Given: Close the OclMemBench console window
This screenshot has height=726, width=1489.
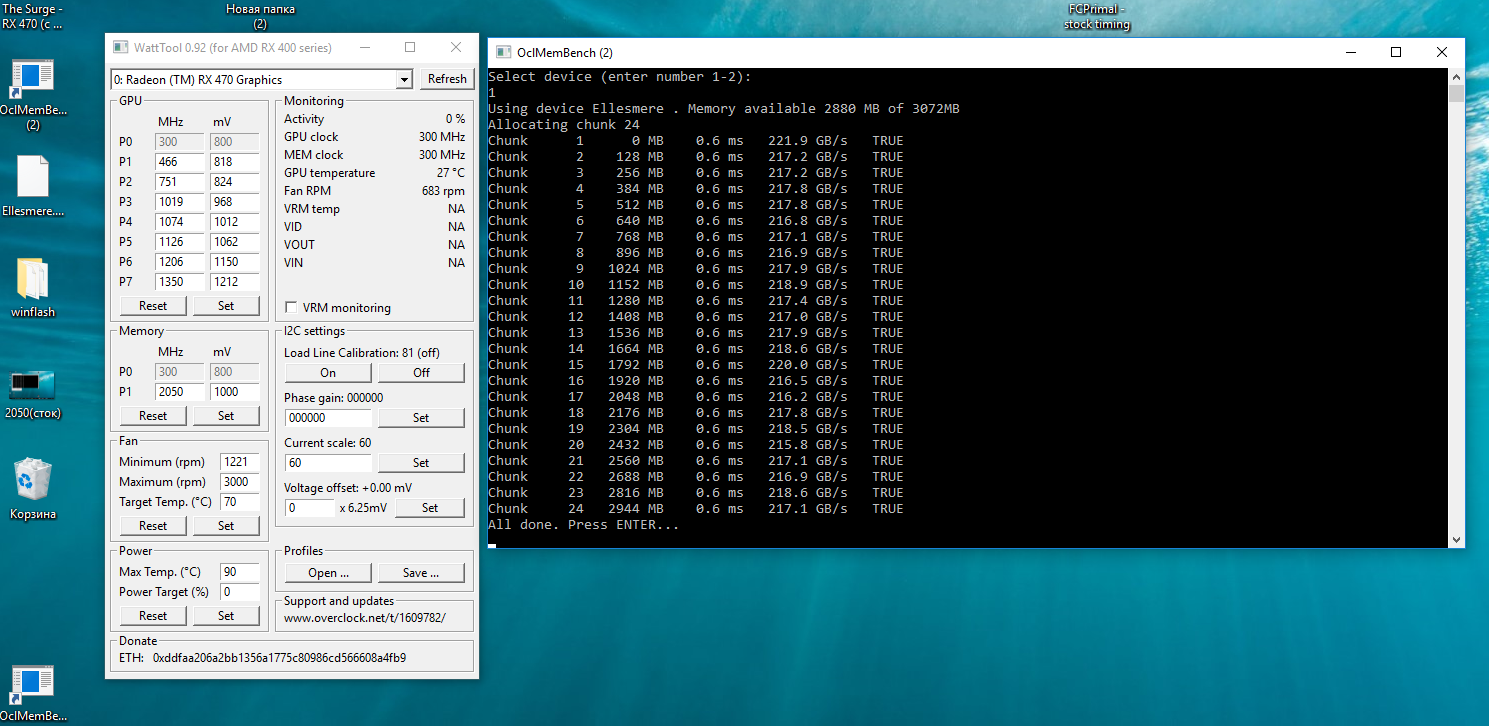Looking at the screenshot, I should (x=1442, y=52).
